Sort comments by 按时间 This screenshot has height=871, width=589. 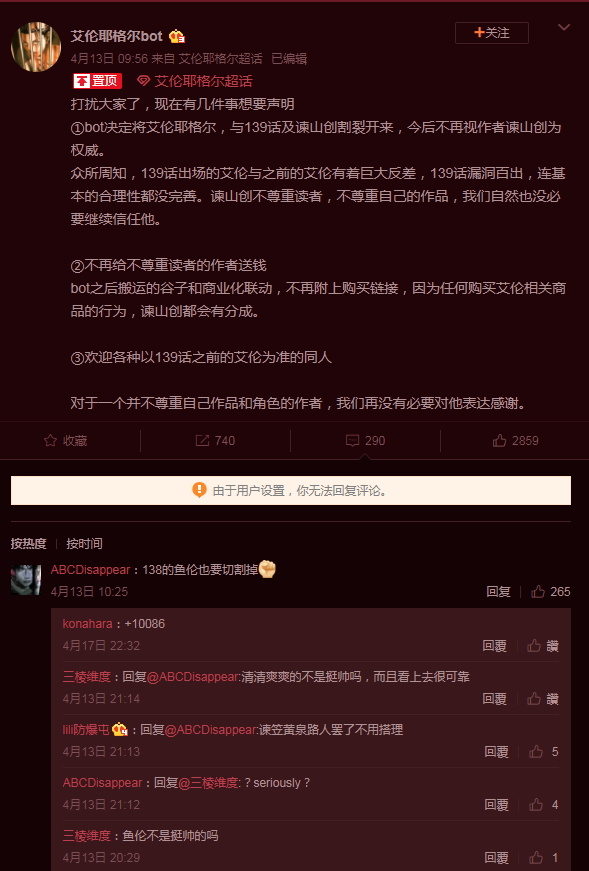click(x=84, y=543)
